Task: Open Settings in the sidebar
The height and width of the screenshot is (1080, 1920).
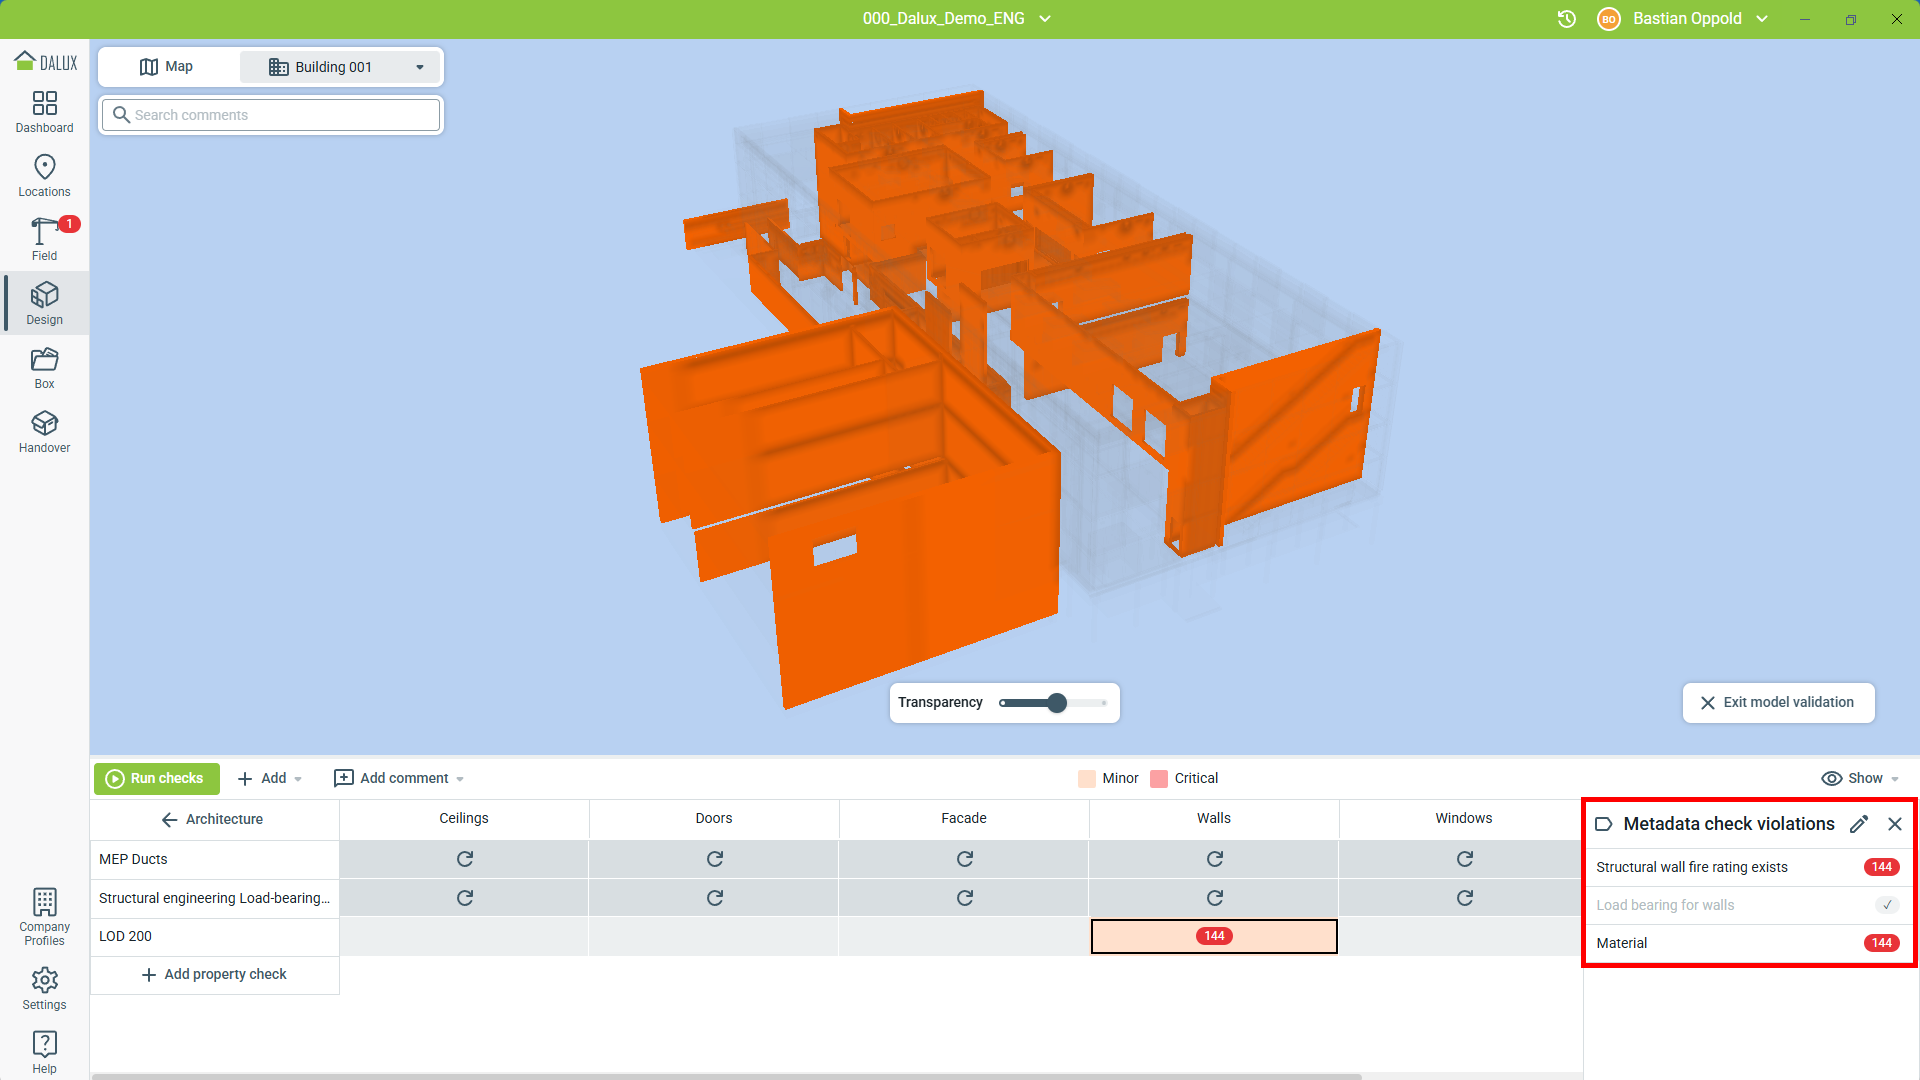Action: point(44,989)
